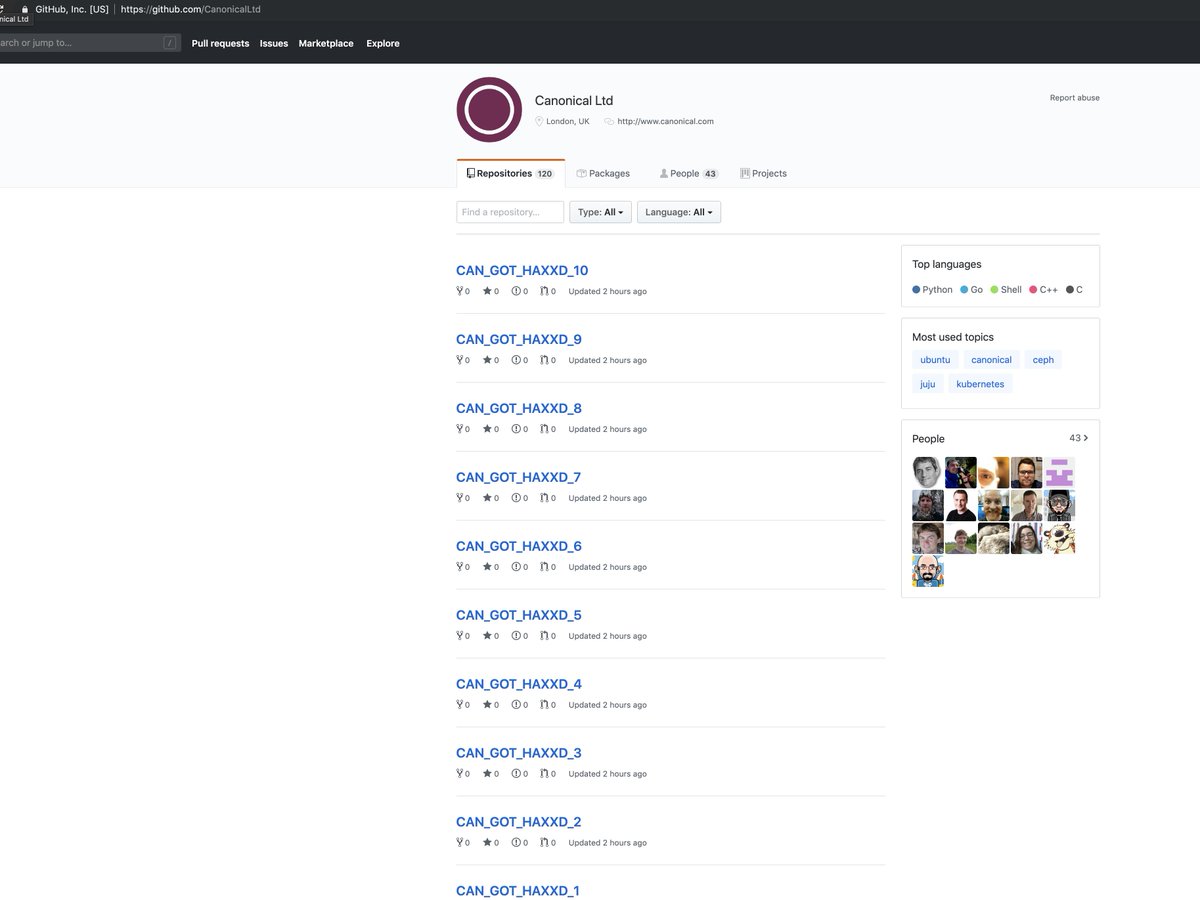Focus the GitHub search or jump to box
The image size is (1200, 900).
coord(90,43)
